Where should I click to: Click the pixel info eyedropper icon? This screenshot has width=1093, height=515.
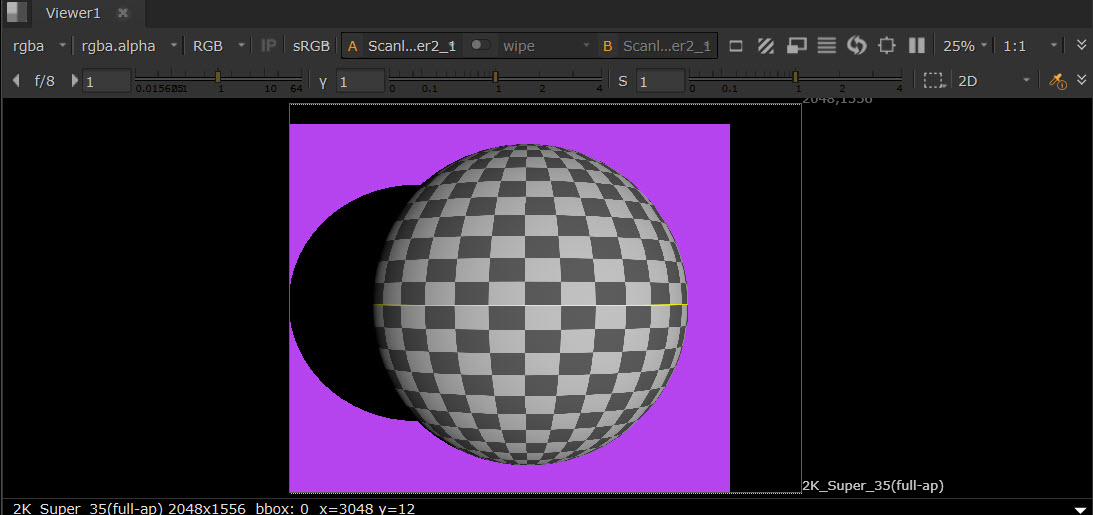pyautogui.click(x=1057, y=81)
